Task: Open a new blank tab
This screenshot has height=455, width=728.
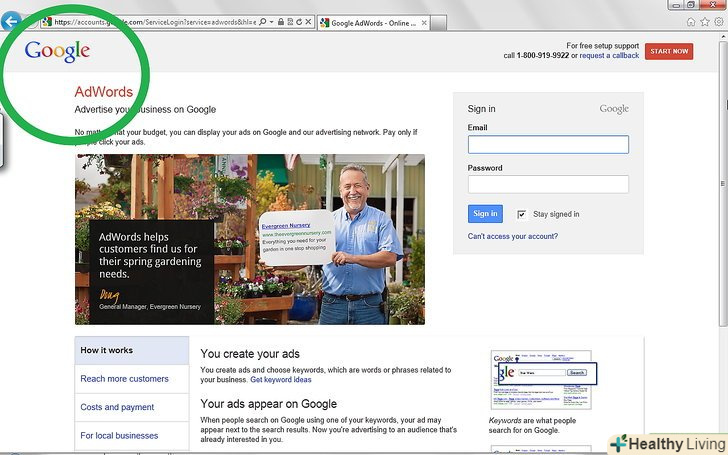Action: point(439,23)
